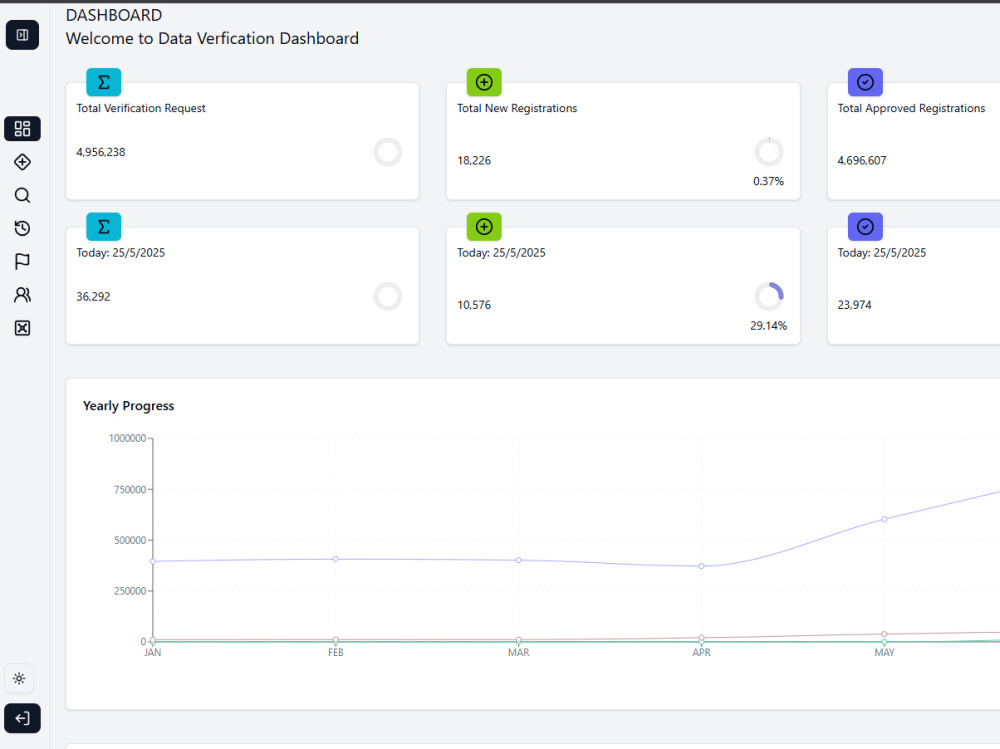The height and width of the screenshot is (749, 1000).
Task: Open the search magnifier icon in sidebar
Action: click(22, 195)
